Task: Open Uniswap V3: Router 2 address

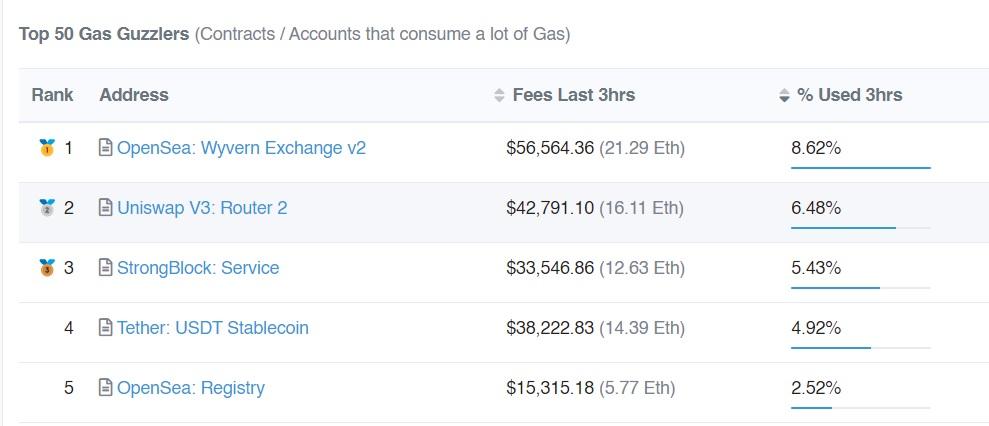Action: click(x=202, y=208)
